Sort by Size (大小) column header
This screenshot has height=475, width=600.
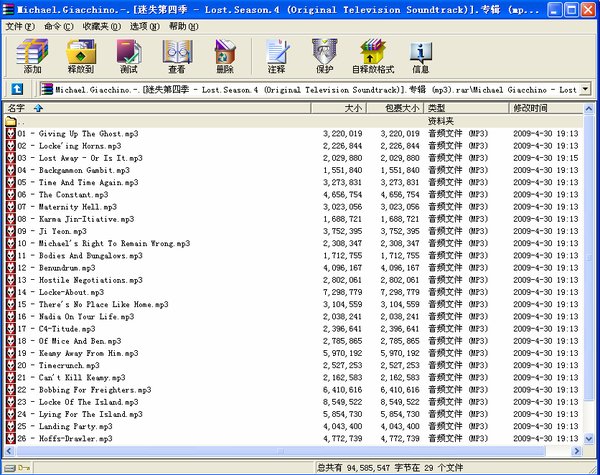339,108
